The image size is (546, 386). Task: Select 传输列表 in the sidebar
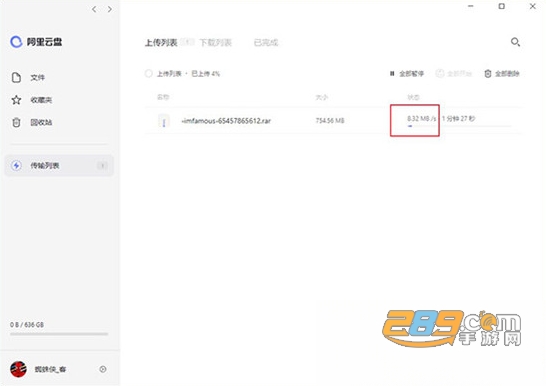(59, 165)
